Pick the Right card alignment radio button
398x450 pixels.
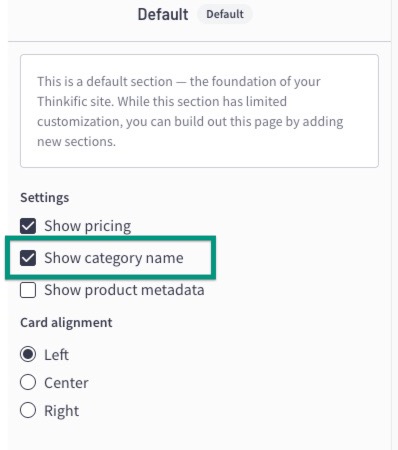point(28,410)
